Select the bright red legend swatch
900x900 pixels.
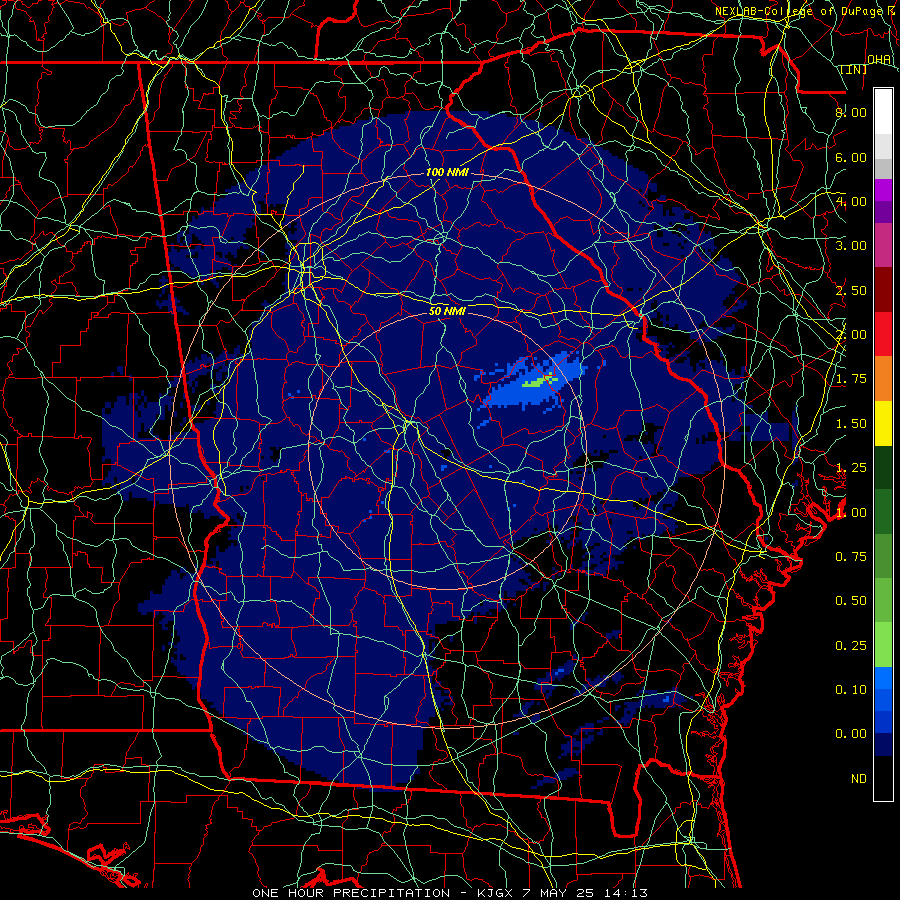(883, 334)
